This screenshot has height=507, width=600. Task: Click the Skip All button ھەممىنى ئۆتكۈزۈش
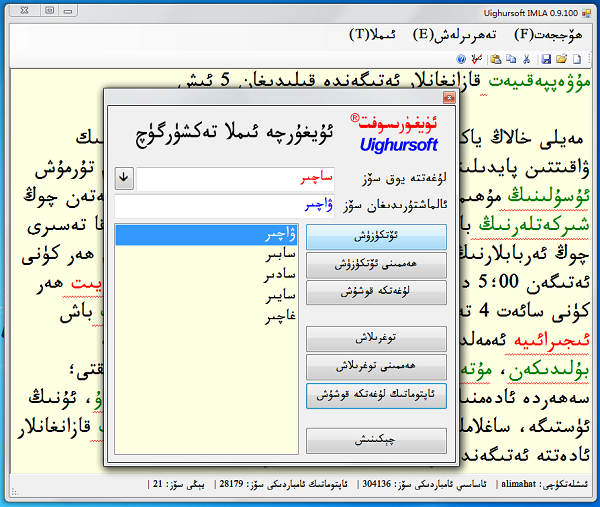[376, 265]
